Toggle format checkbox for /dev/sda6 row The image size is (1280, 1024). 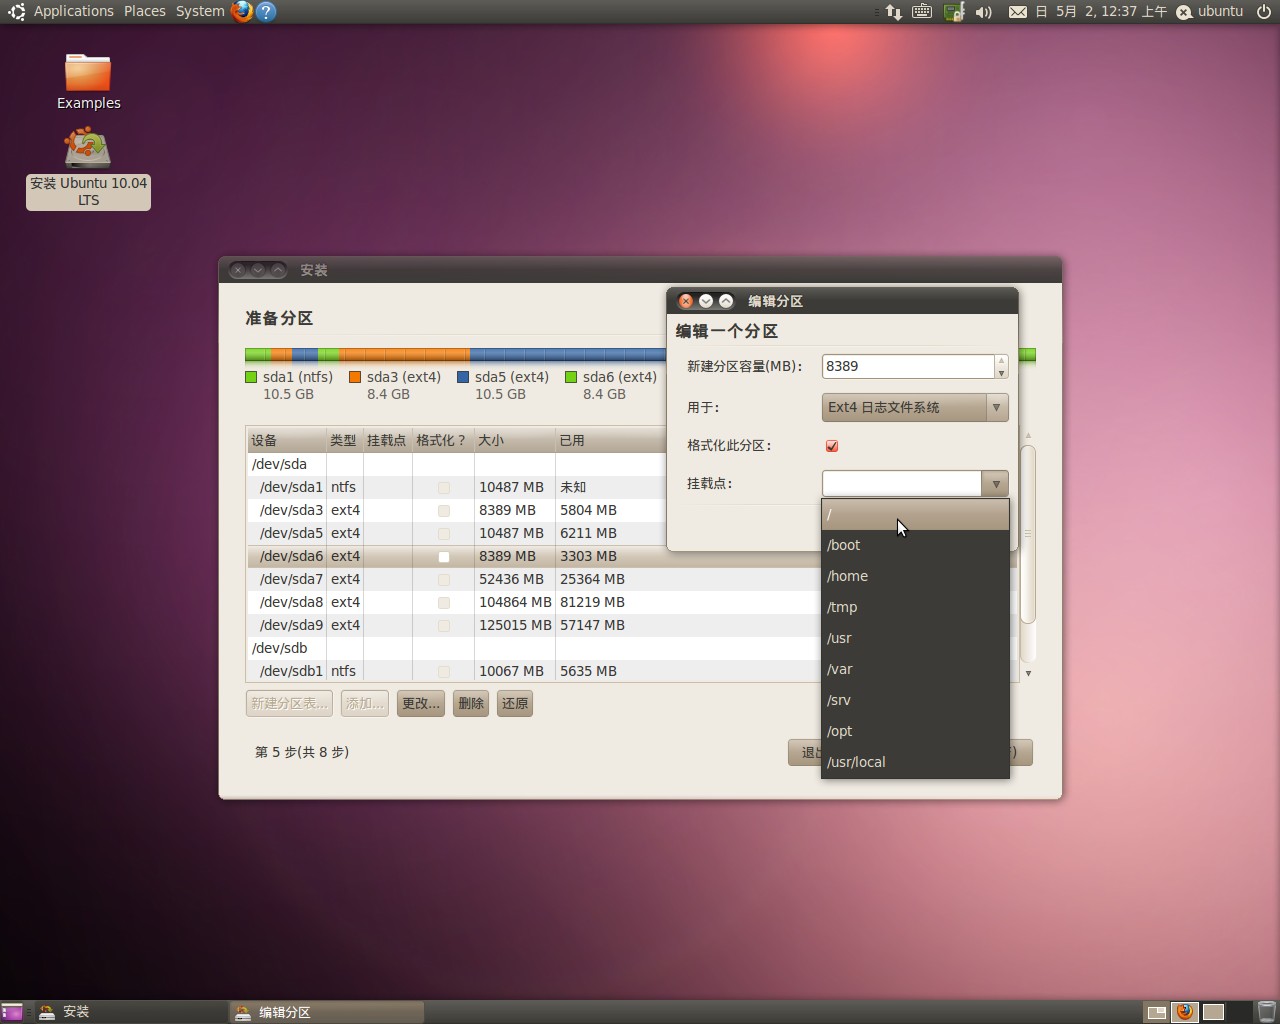coord(444,557)
